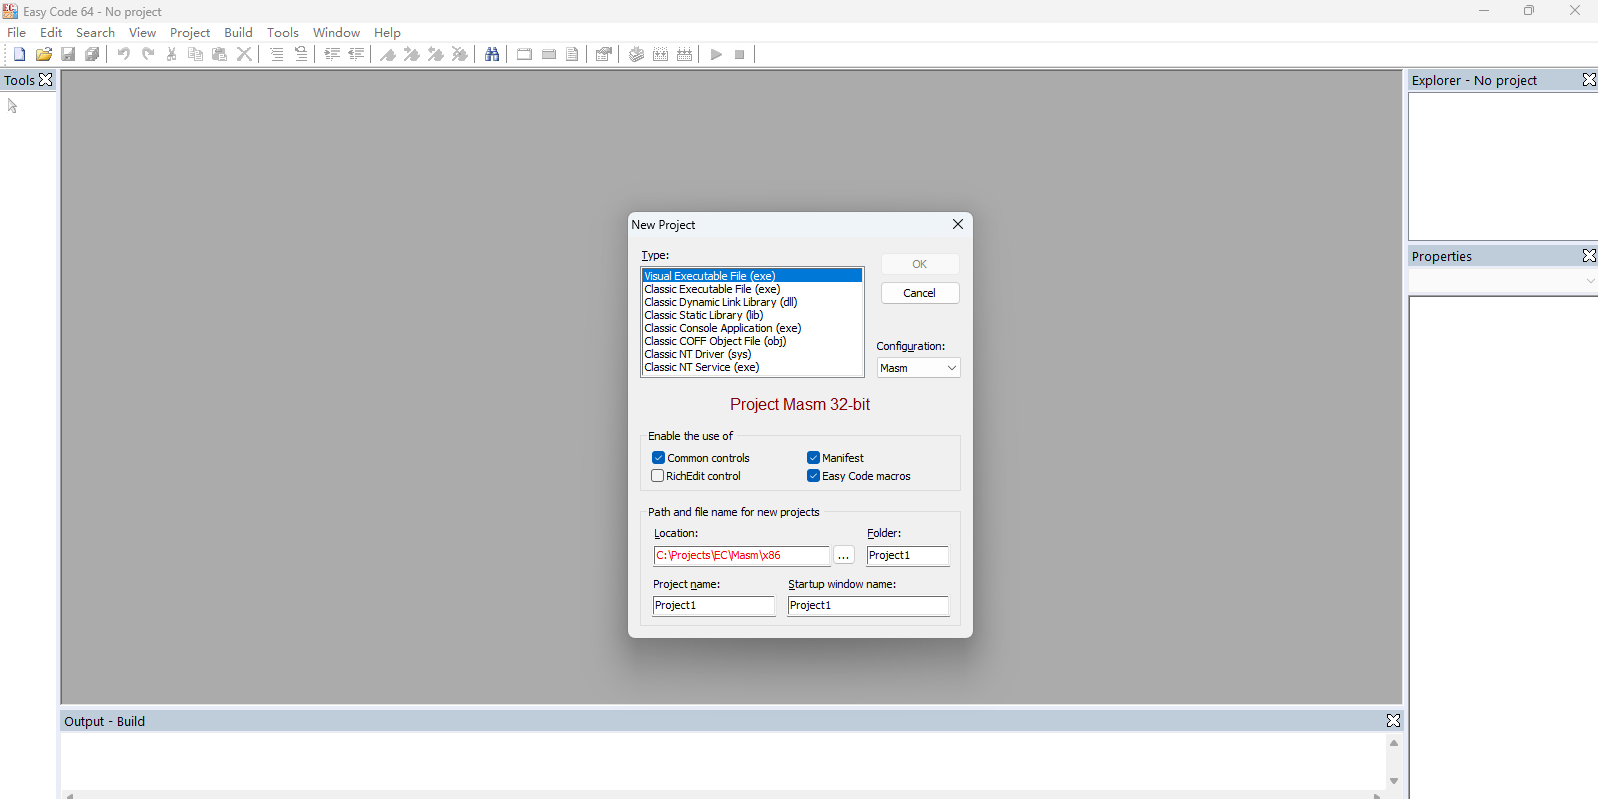Disable the Easy Code macros checkbox
The height and width of the screenshot is (799, 1598).
coord(813,476)
